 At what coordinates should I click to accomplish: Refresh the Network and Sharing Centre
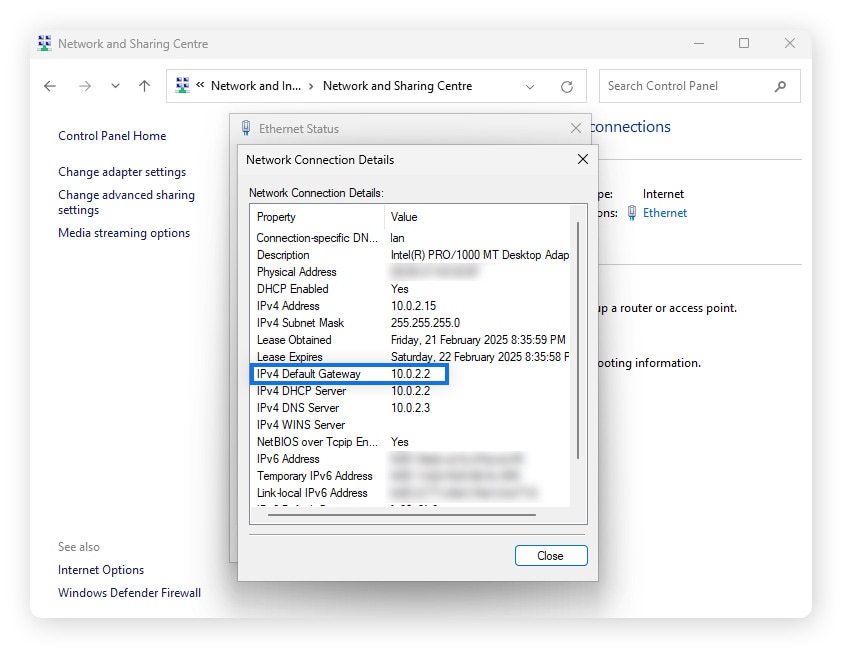pyautogui.click(x=567, y=86)
